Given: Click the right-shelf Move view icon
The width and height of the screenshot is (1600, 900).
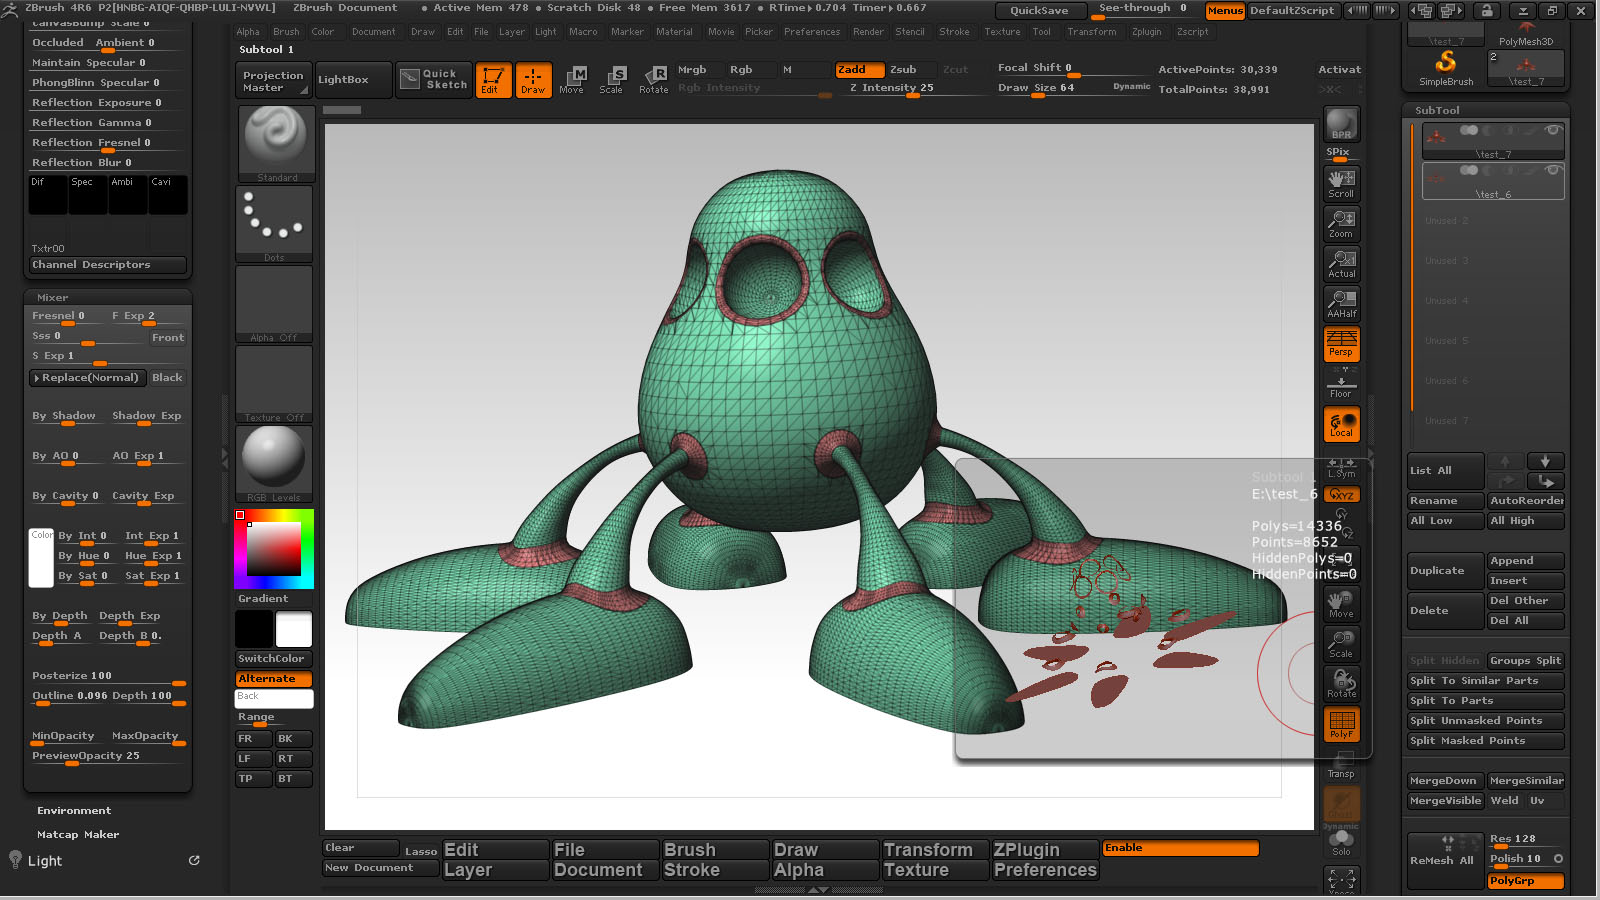Looking at the screenshot, I should [x=1341, y=603].
